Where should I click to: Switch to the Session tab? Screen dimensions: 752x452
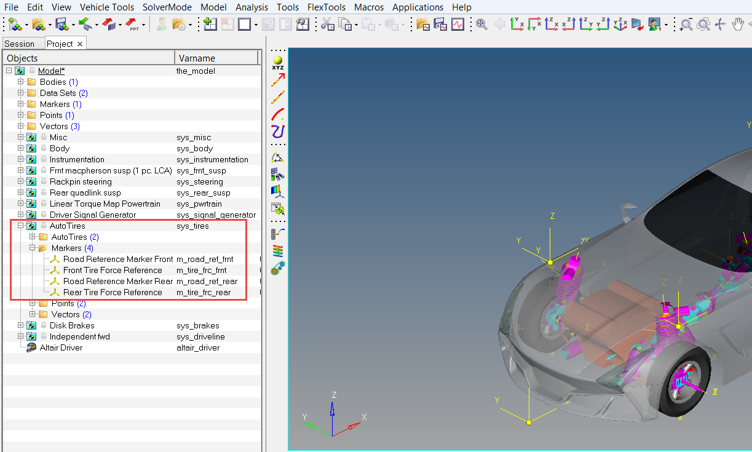tap(19, 44)
